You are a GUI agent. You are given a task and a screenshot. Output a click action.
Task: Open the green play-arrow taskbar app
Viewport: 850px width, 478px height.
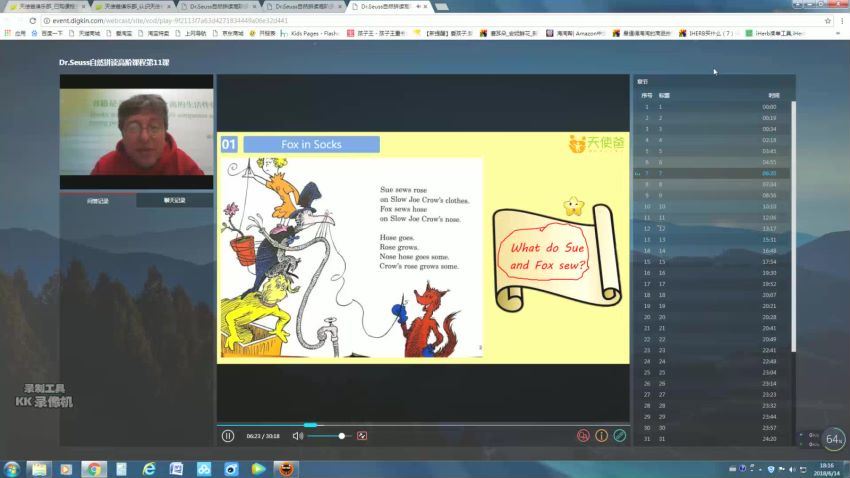259,469
